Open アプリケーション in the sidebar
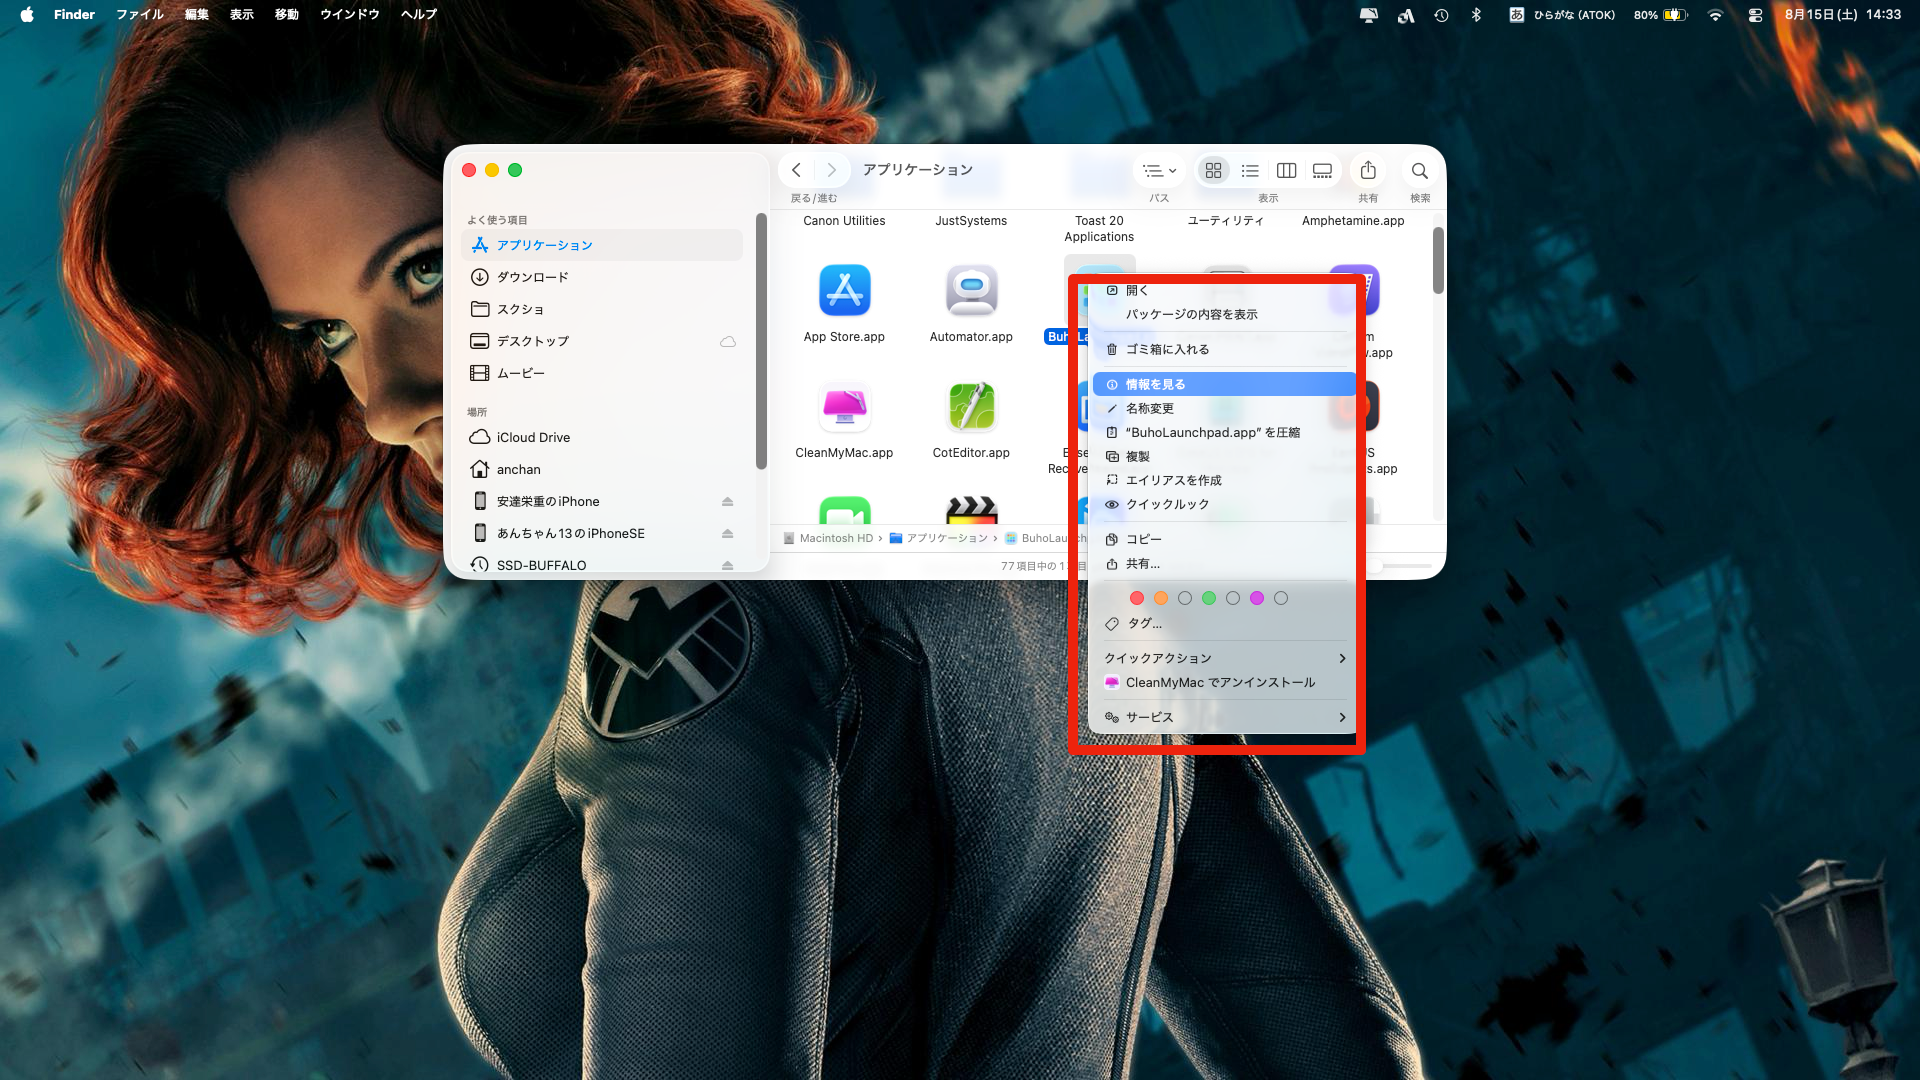The width and height of the screenshot is (1920, 1080). click(602, 245)
